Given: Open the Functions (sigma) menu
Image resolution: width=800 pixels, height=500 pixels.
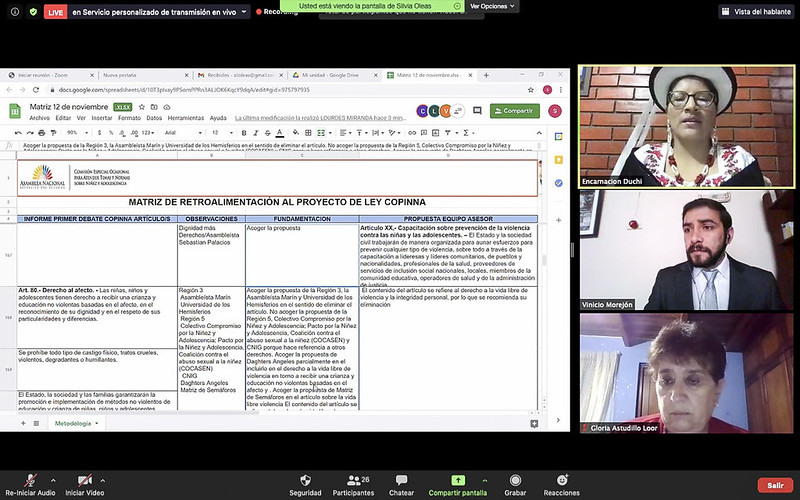Looking at the screenshot, I should coord(467,133).
